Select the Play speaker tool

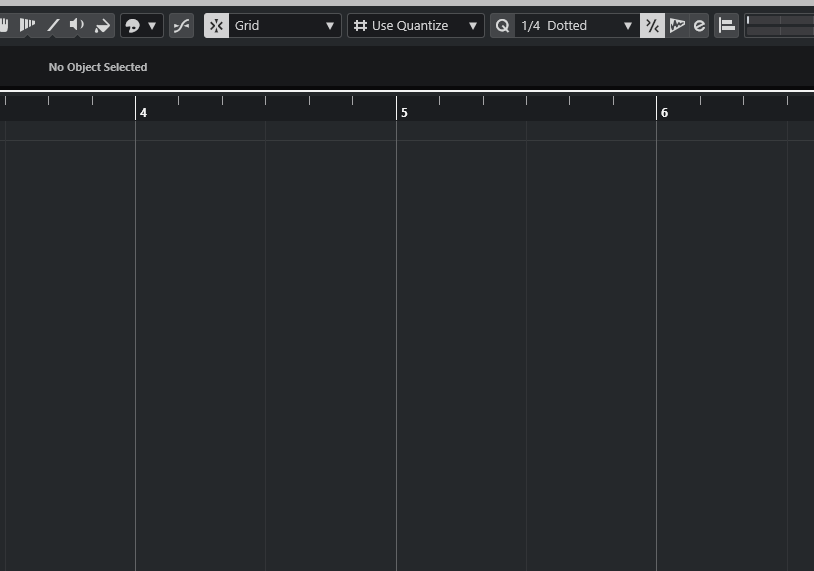(x=77, y=25)
